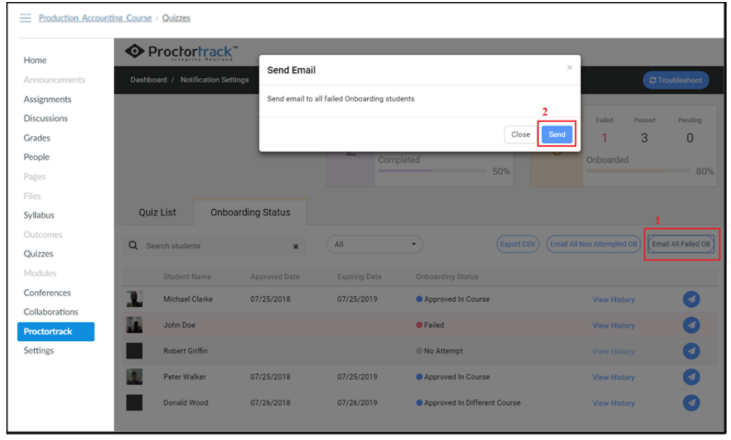This screenshot has width=731, height=440.
Task: Select Proctortrack in course sidebar
Action: (56, 331)
